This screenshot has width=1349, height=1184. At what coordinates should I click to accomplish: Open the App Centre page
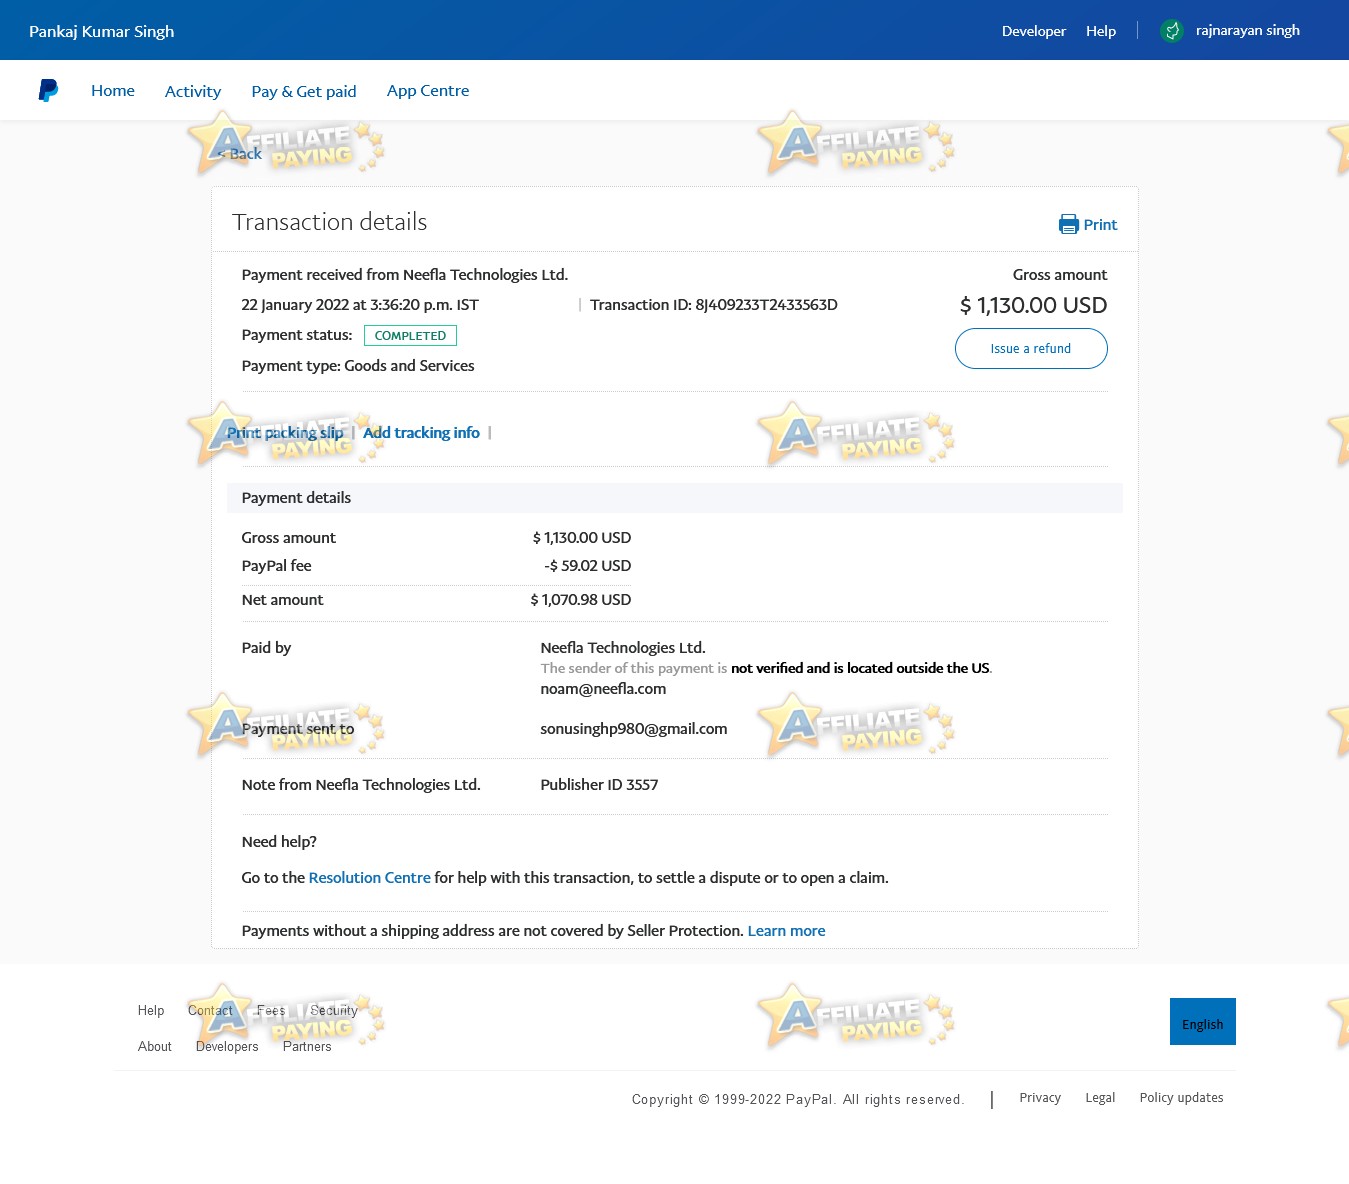tap(428, 91)
